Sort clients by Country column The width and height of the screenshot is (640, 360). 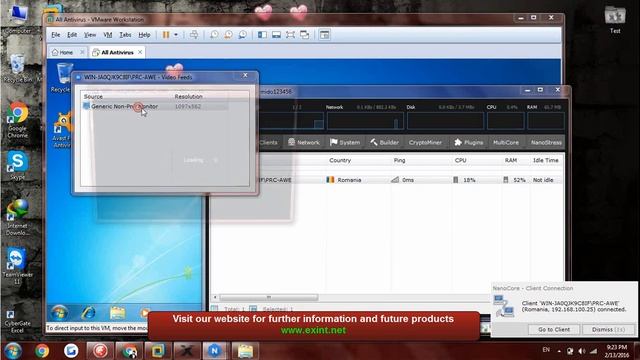point(340,160)
